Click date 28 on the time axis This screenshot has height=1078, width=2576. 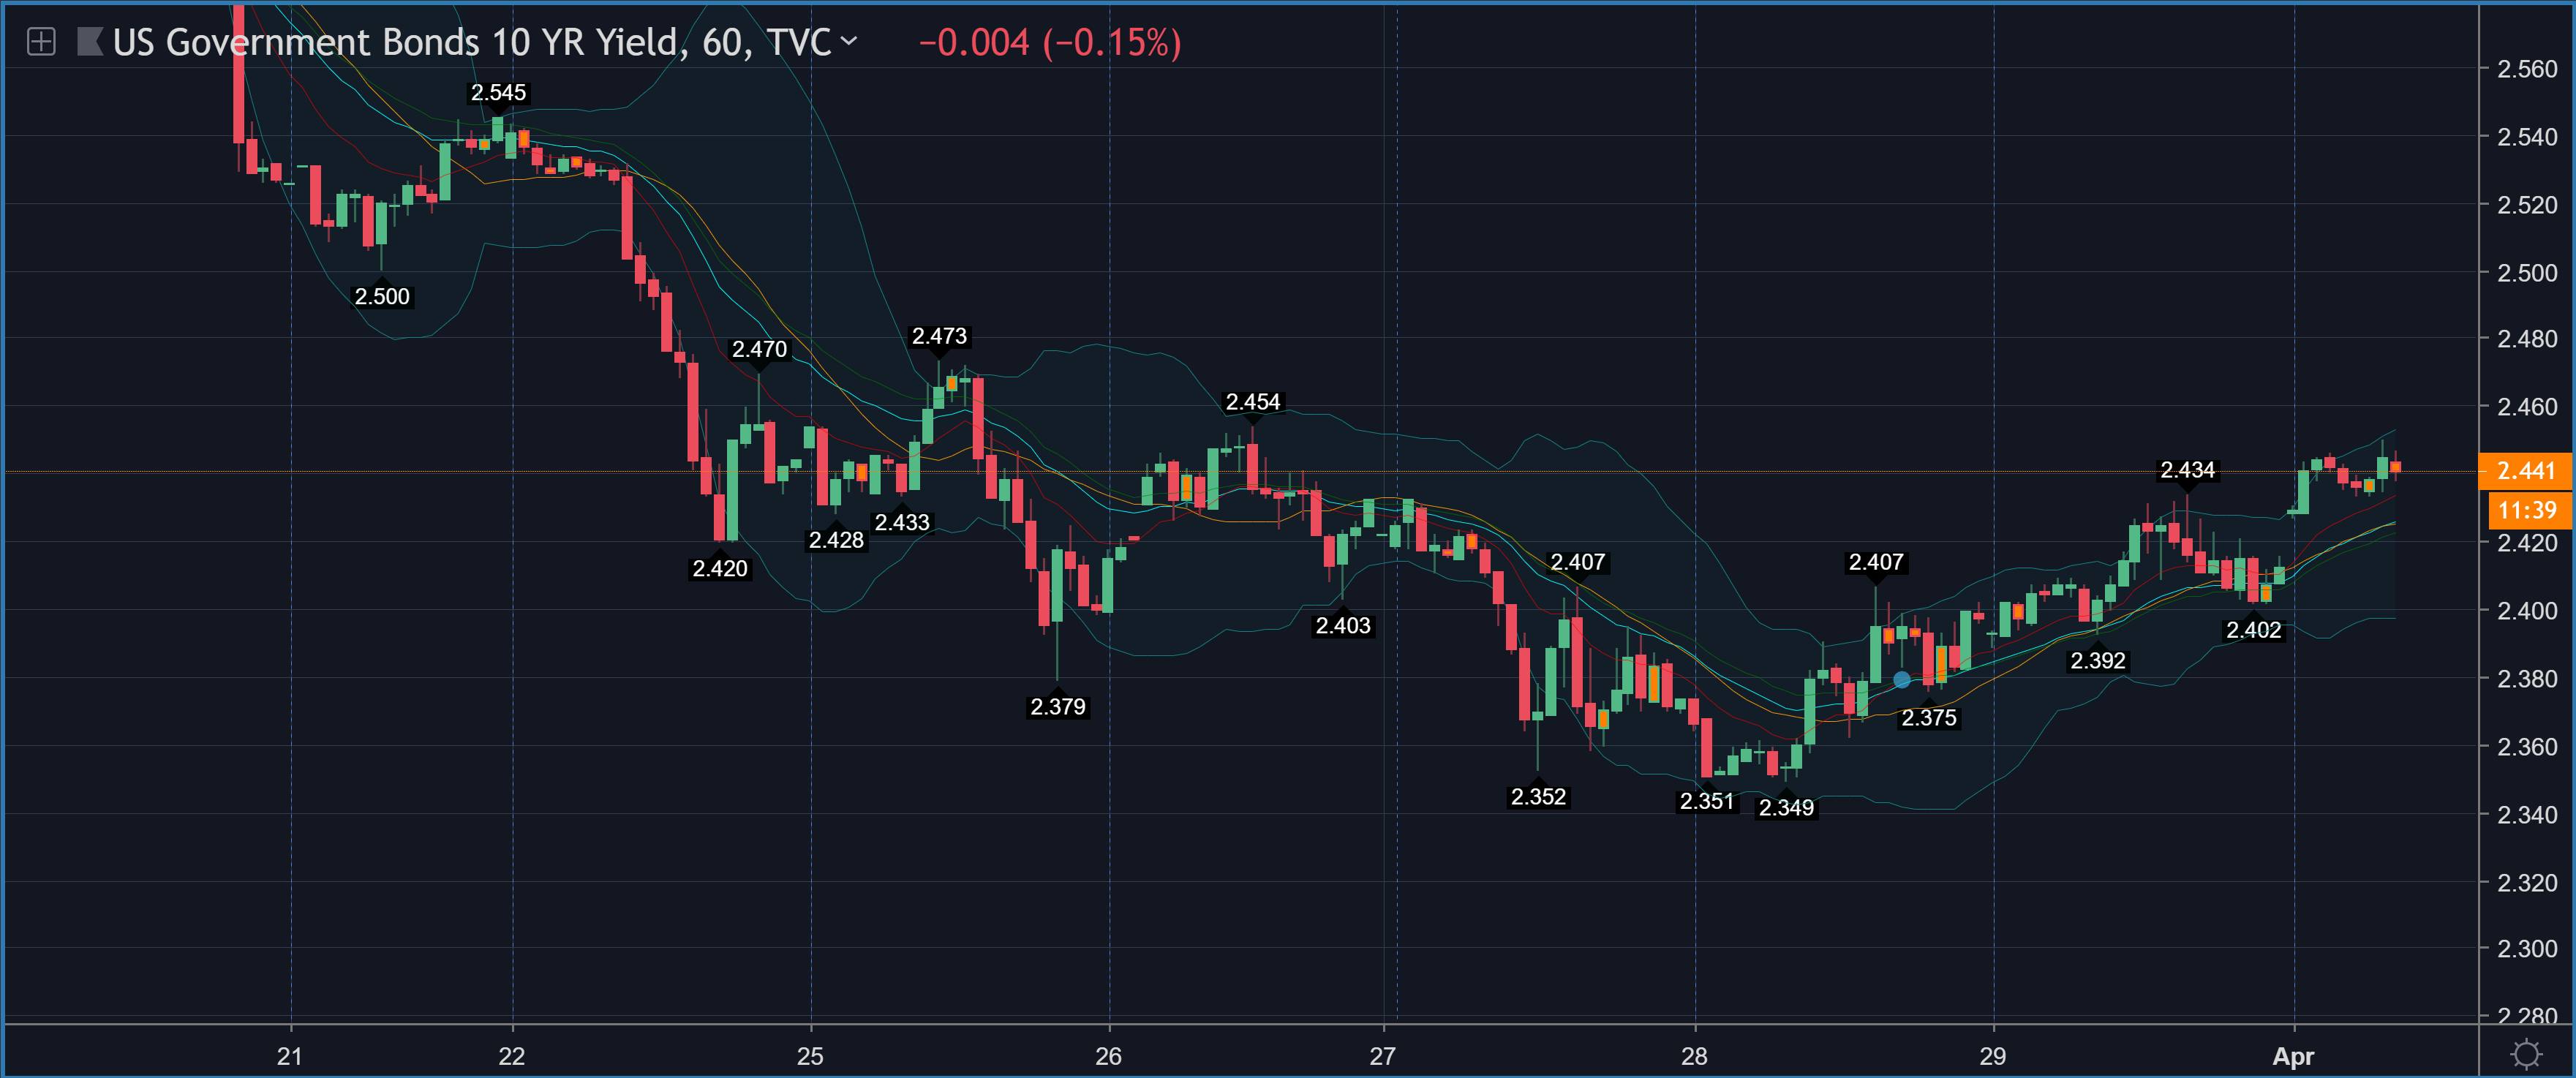tap(1694, 1056)
